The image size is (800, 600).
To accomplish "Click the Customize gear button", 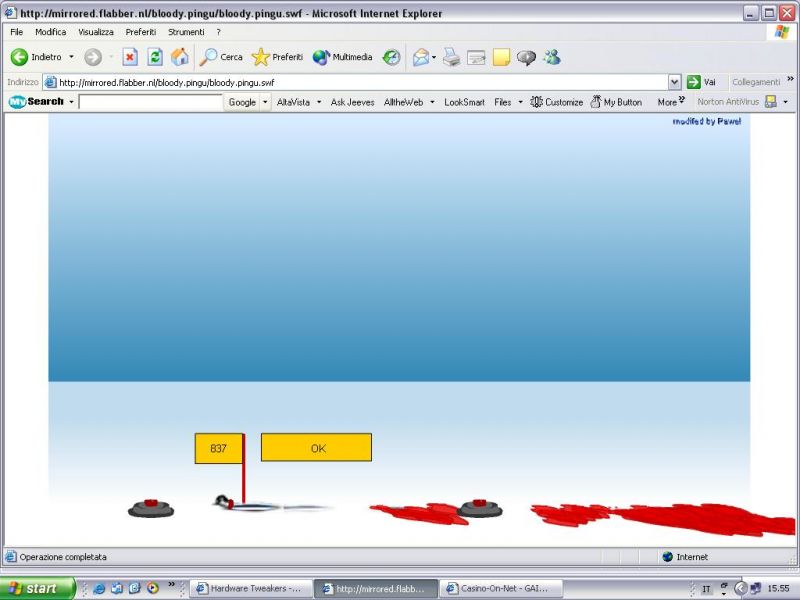I will pyautogui.click(x=557, y=102).
